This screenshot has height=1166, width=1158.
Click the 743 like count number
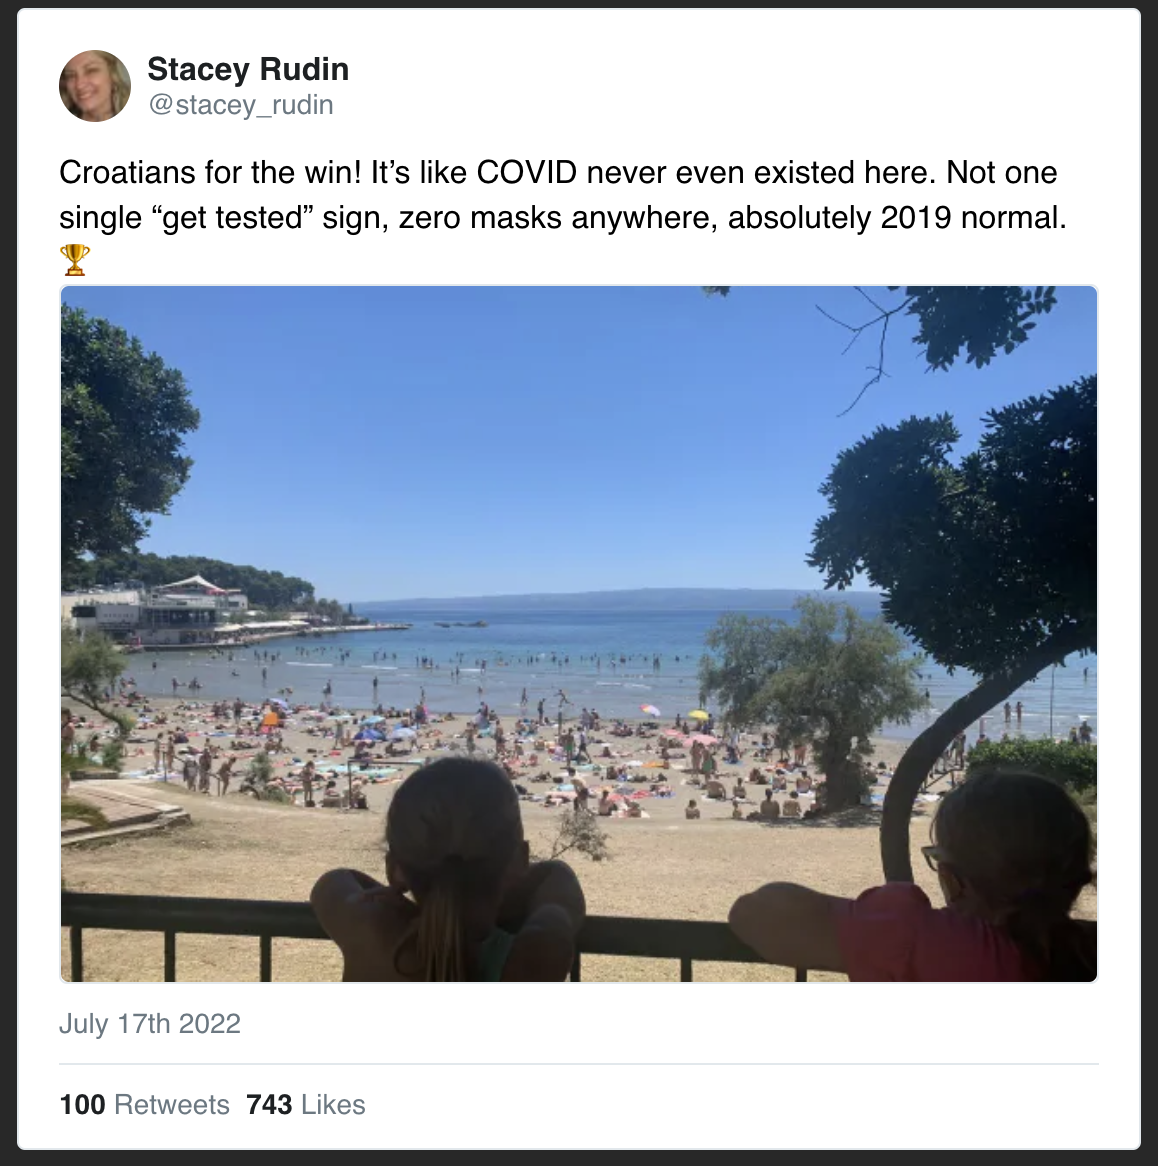[269, 1105]
